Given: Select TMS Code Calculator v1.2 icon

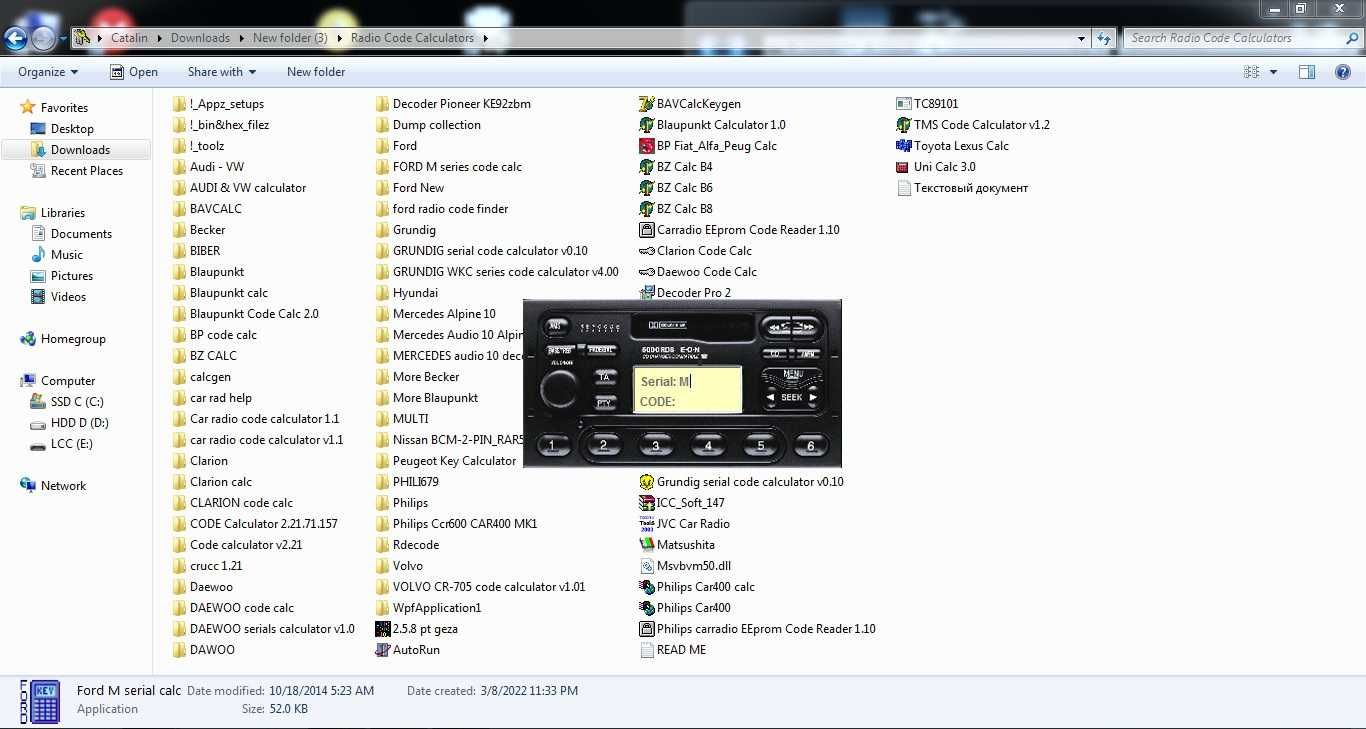Looking at the screenshot, I should click(x=904, y=125).
